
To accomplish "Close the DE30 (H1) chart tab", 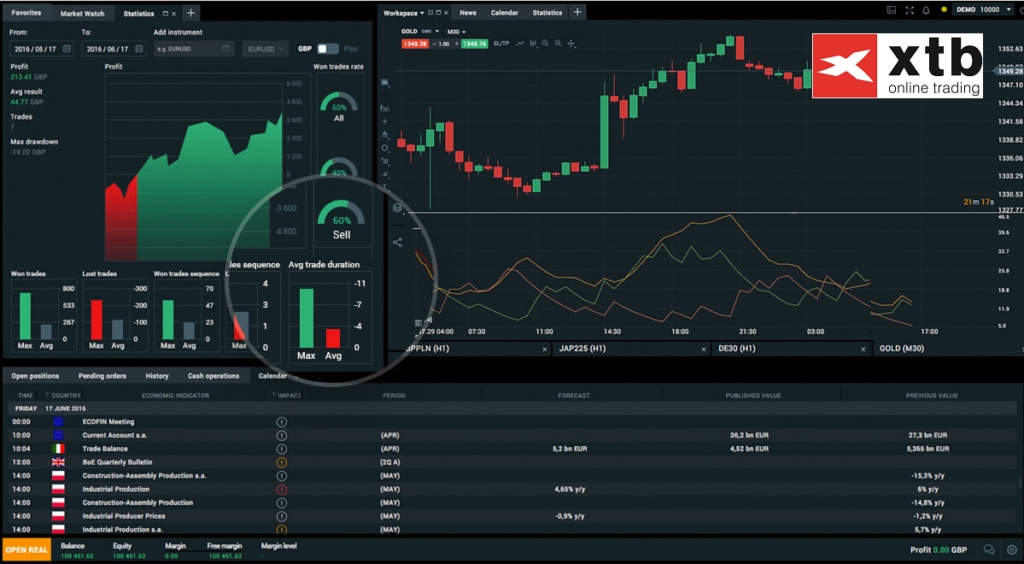I will tap(863, 349).
